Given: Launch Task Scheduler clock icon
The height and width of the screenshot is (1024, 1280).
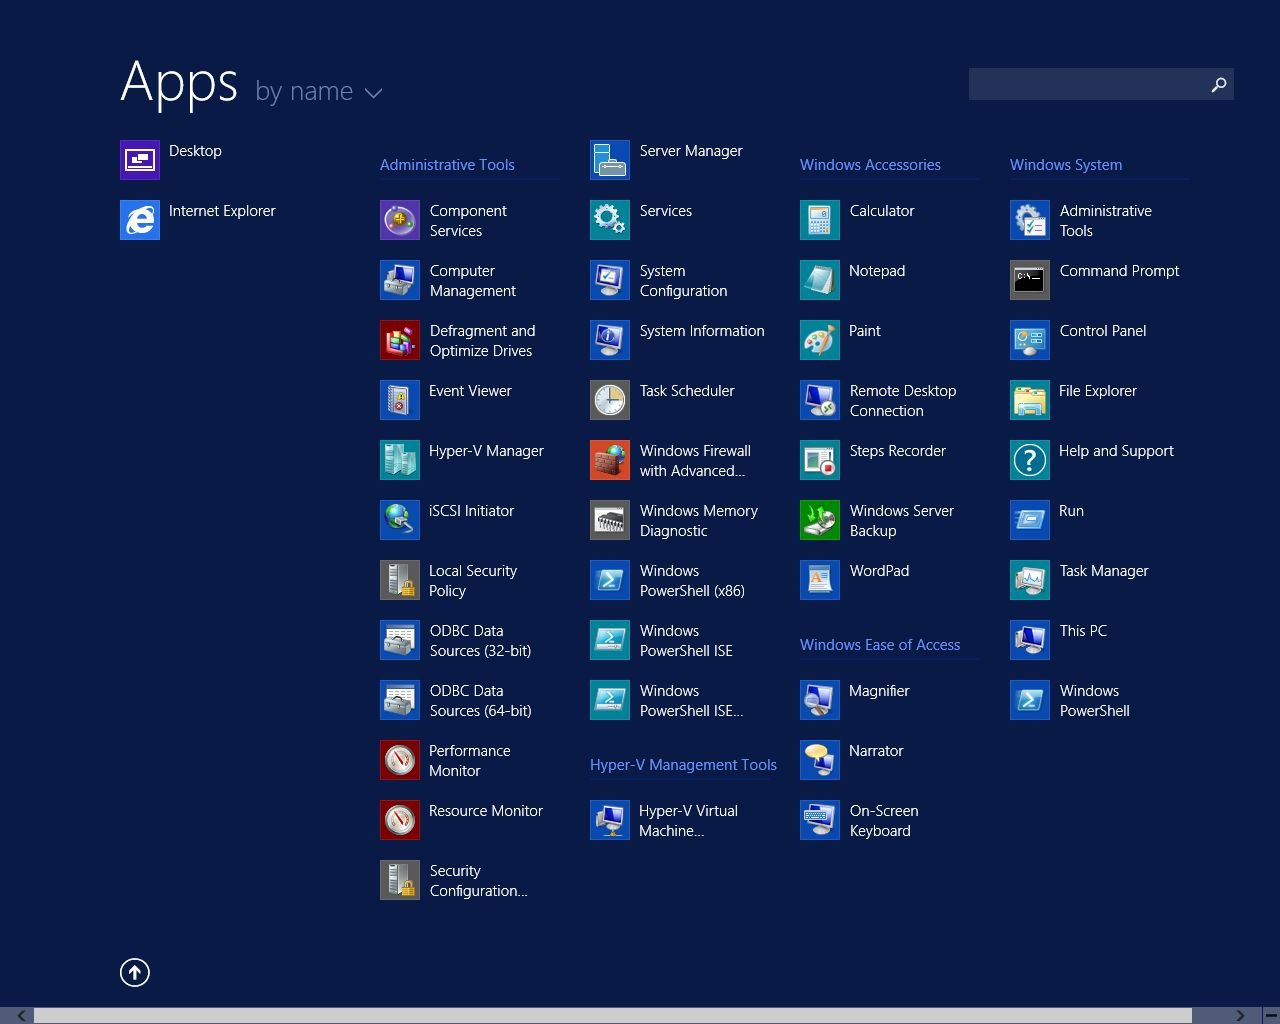Looking at the screenshot, I should [610, 400].
